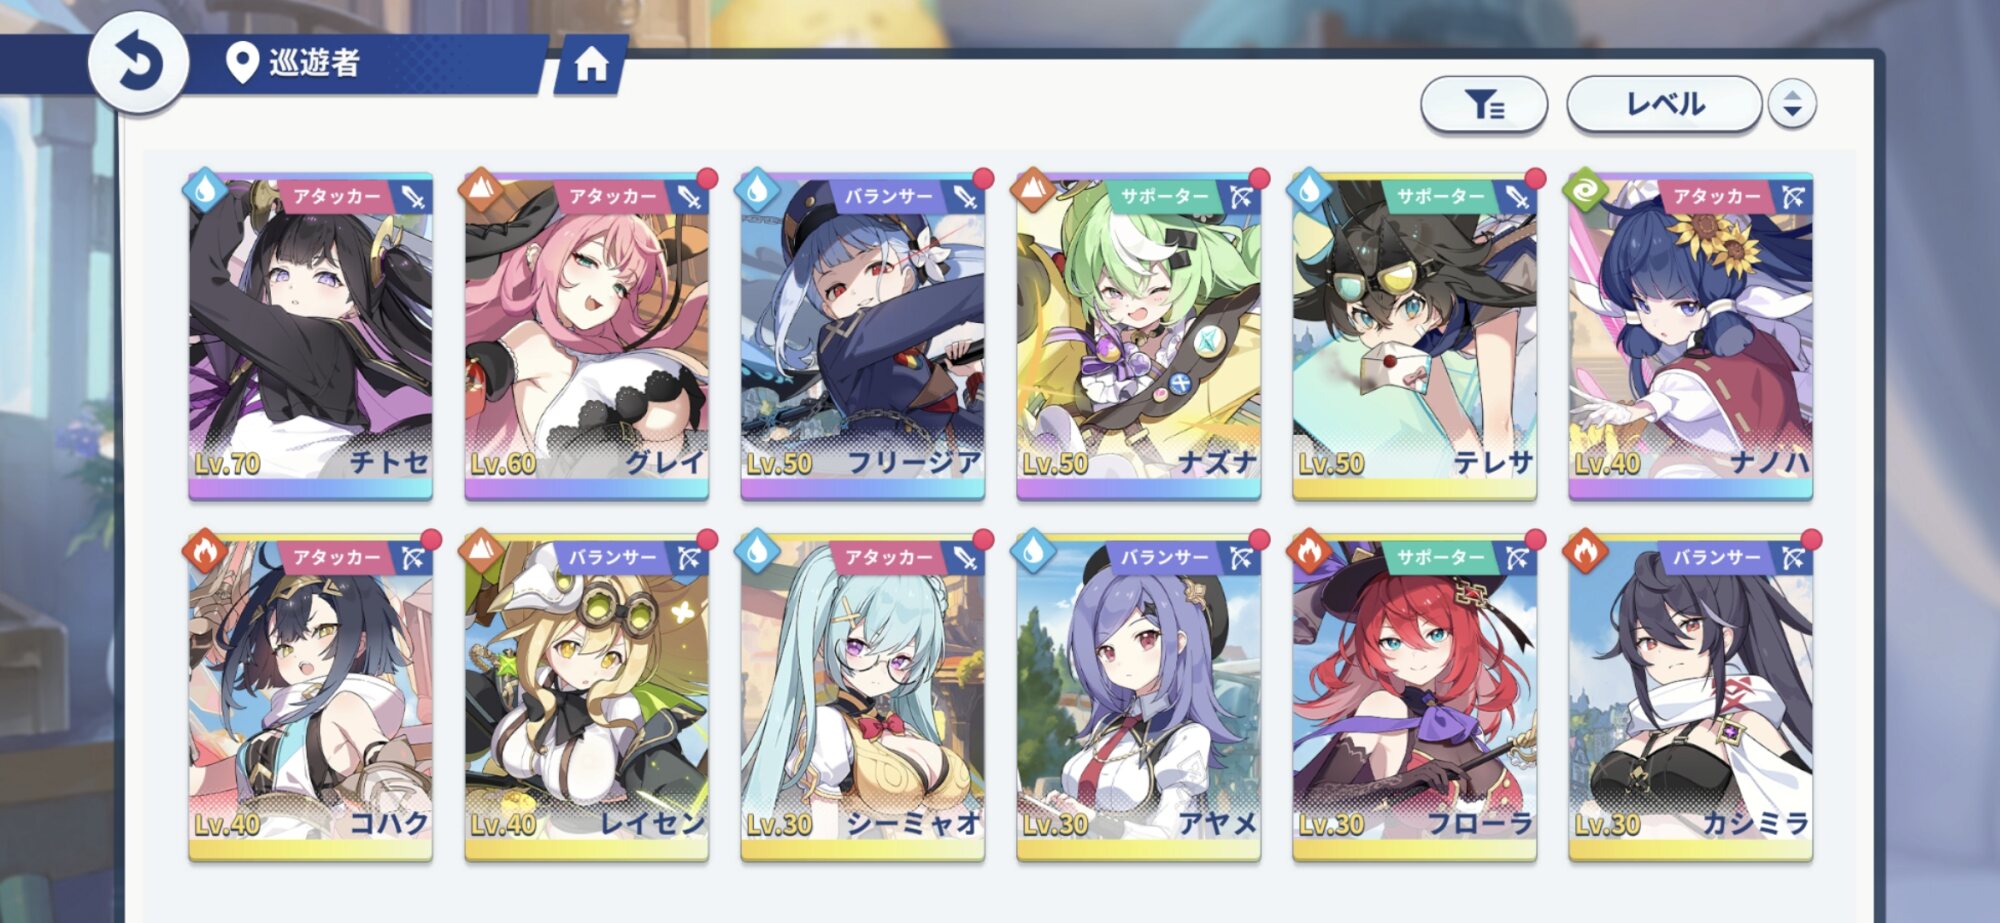Image resolution: width=2000 pixels, height=923 pixels.
Task: Select the チトセ Lv.70 character card
Action: tap(310, 337)
